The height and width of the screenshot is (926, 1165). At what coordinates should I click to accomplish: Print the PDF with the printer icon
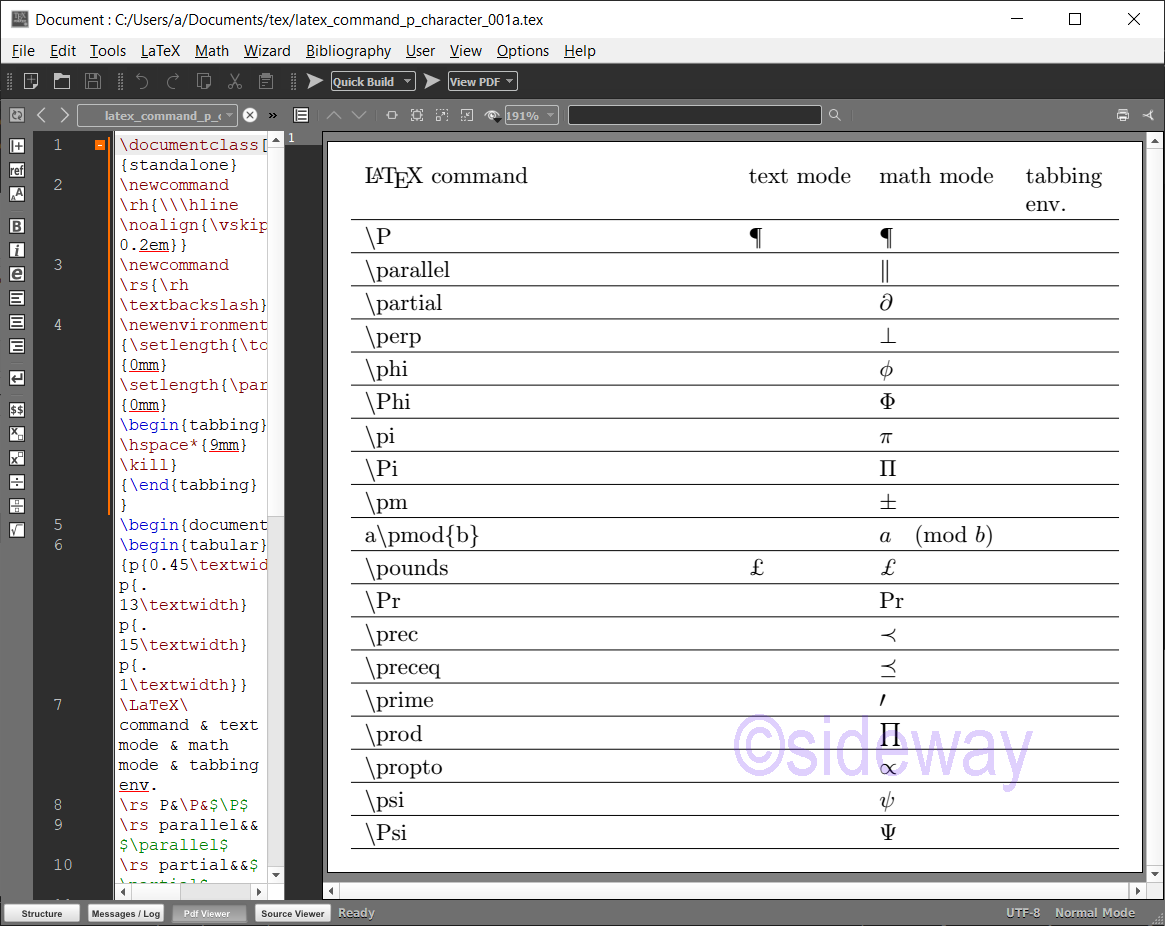pos(1123,115)
